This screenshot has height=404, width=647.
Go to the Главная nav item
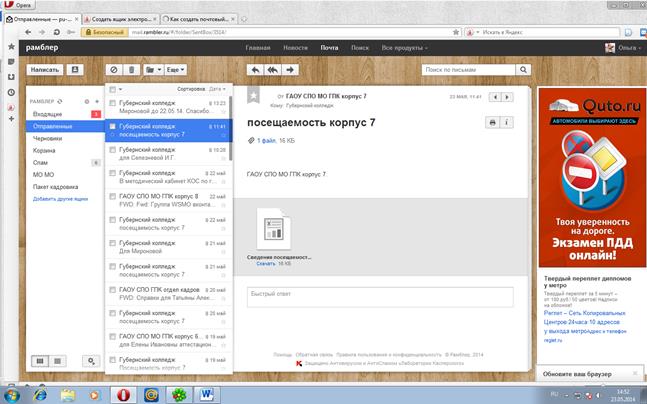(258, 48)
